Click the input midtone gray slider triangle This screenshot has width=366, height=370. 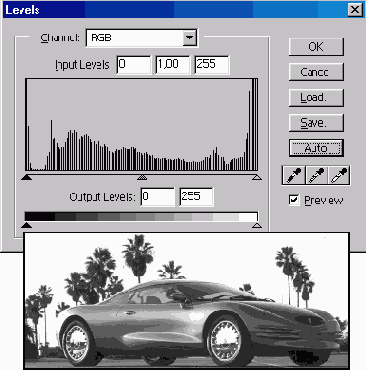(142, 177)
